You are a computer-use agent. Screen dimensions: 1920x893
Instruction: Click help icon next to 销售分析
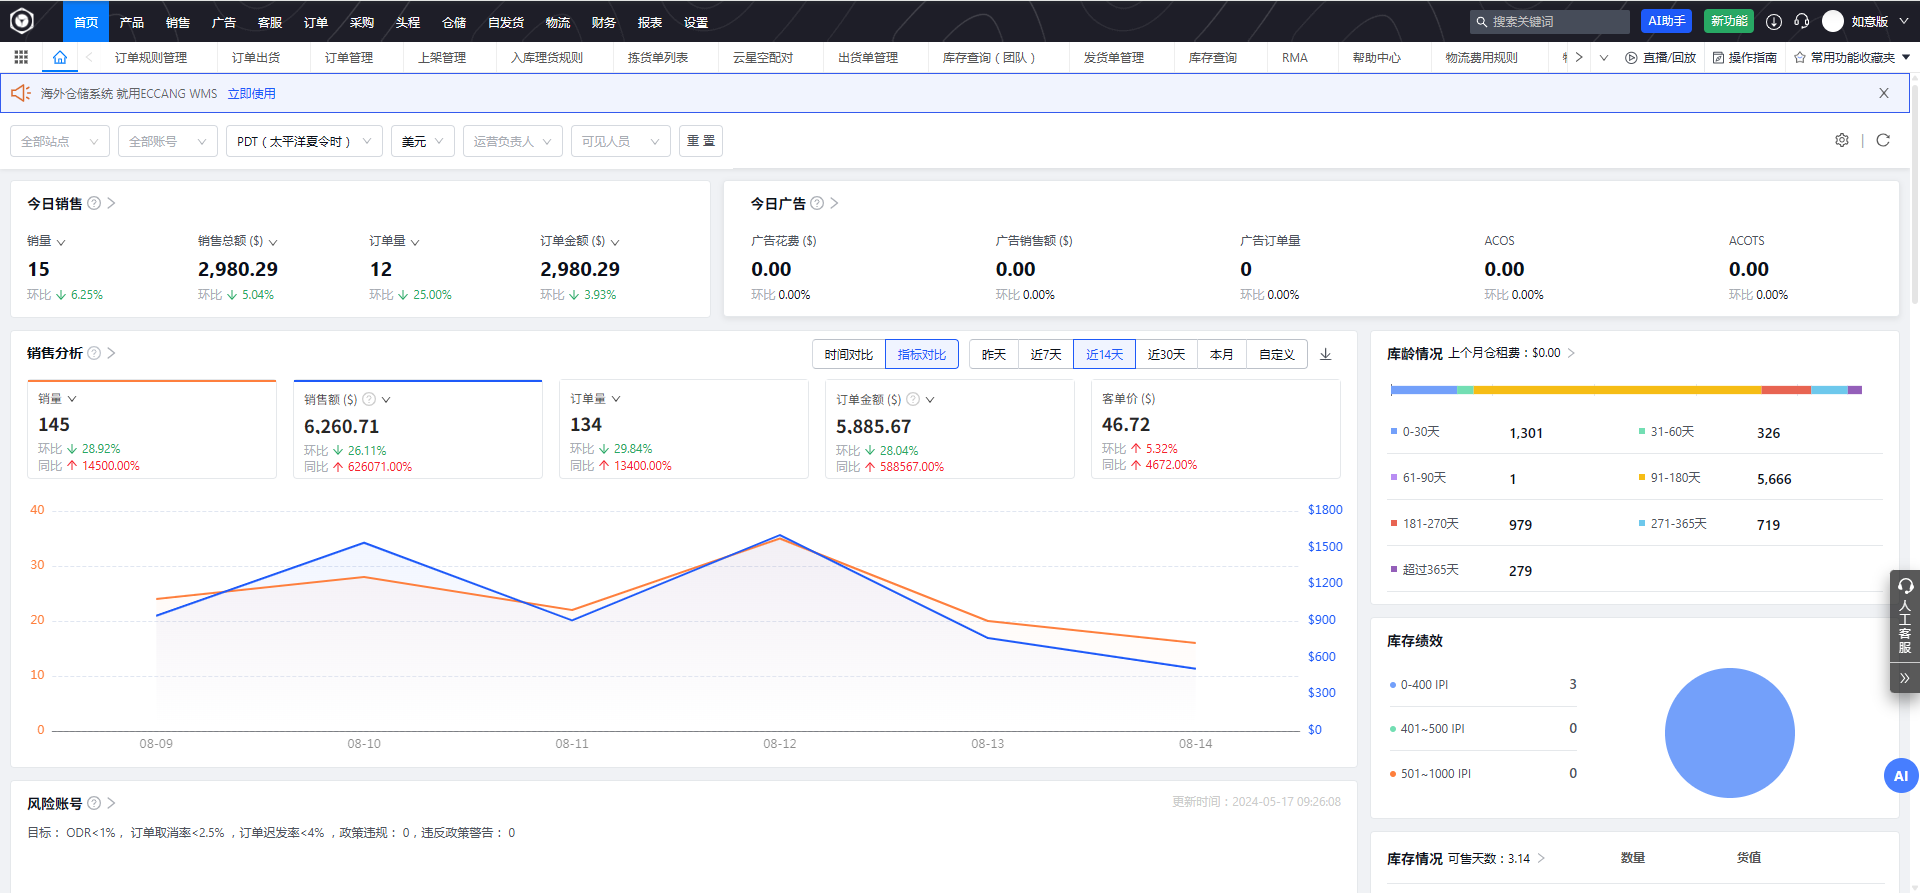point(94,353)
